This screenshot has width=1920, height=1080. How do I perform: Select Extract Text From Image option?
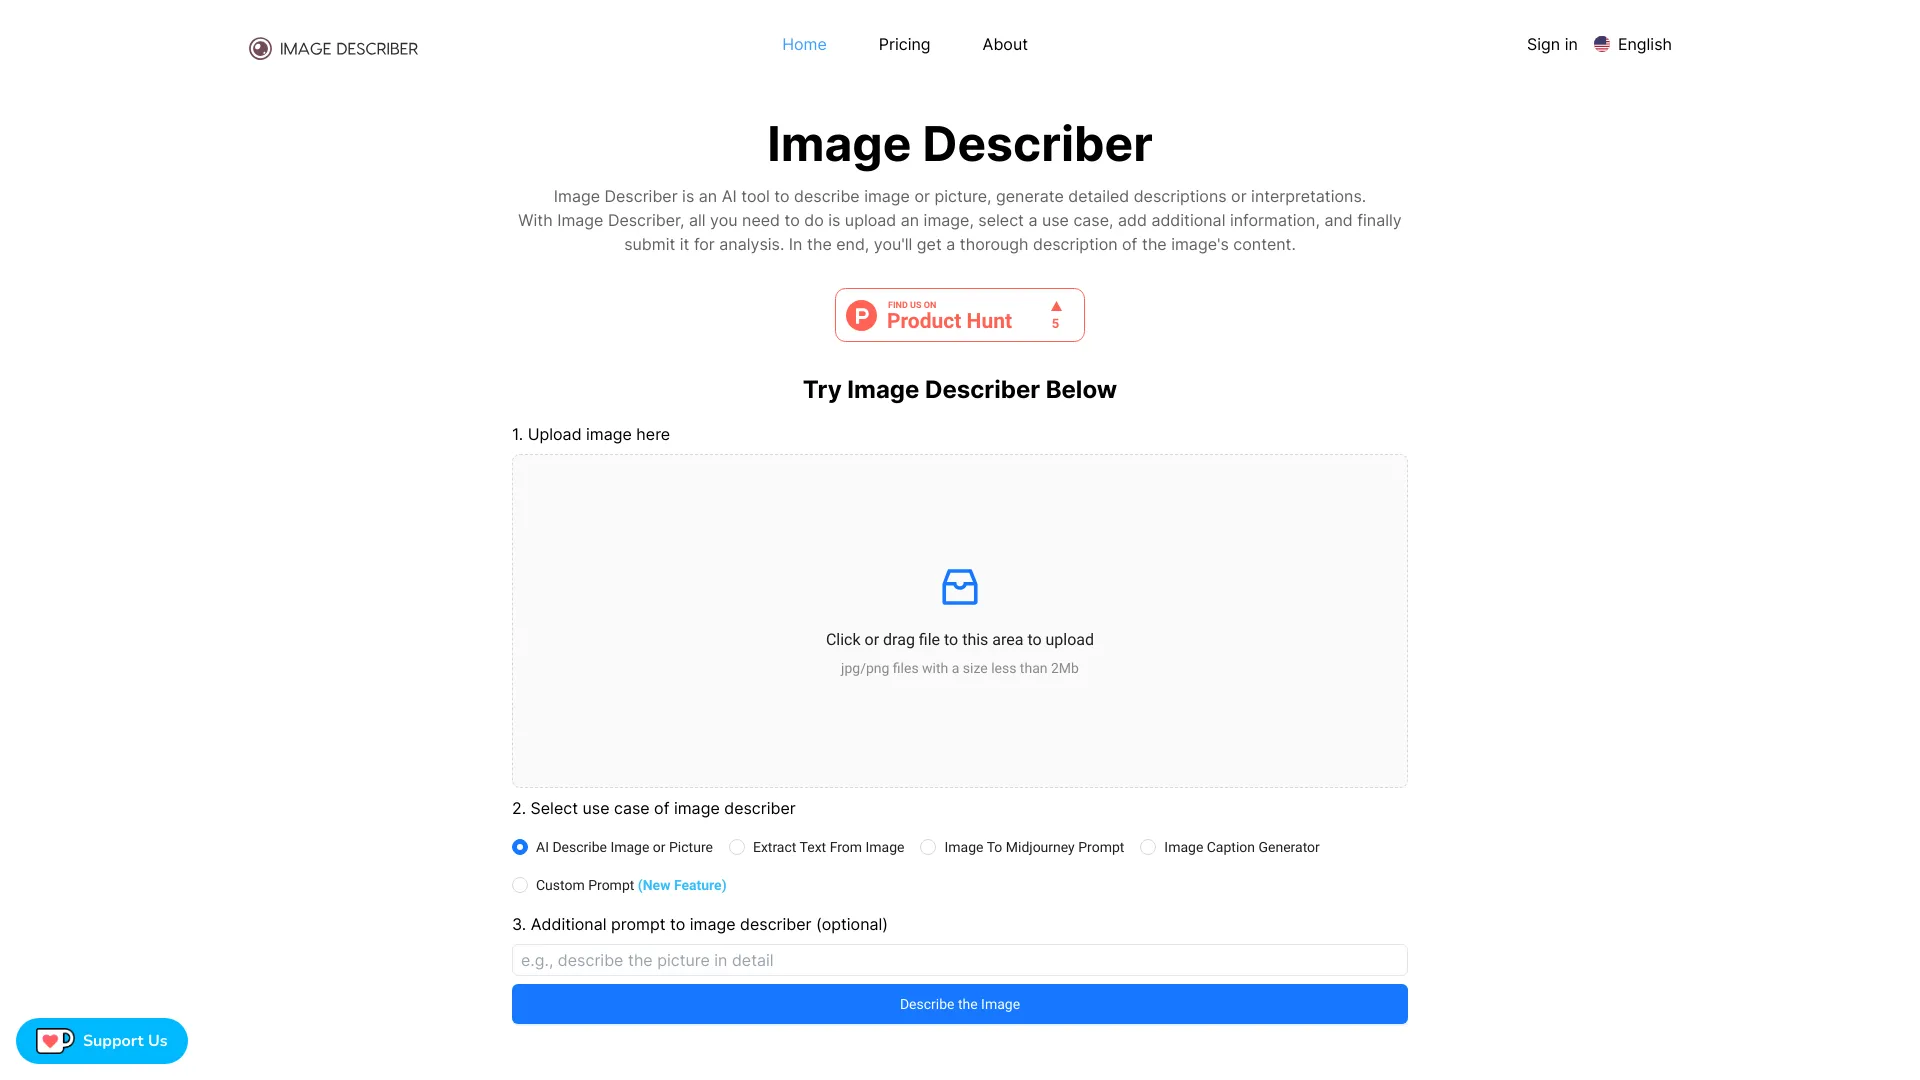(x=736, y=847)
